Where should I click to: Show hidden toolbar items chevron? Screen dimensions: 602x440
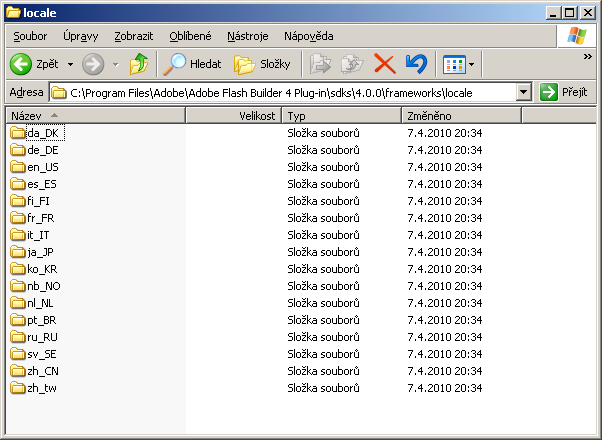587,57
